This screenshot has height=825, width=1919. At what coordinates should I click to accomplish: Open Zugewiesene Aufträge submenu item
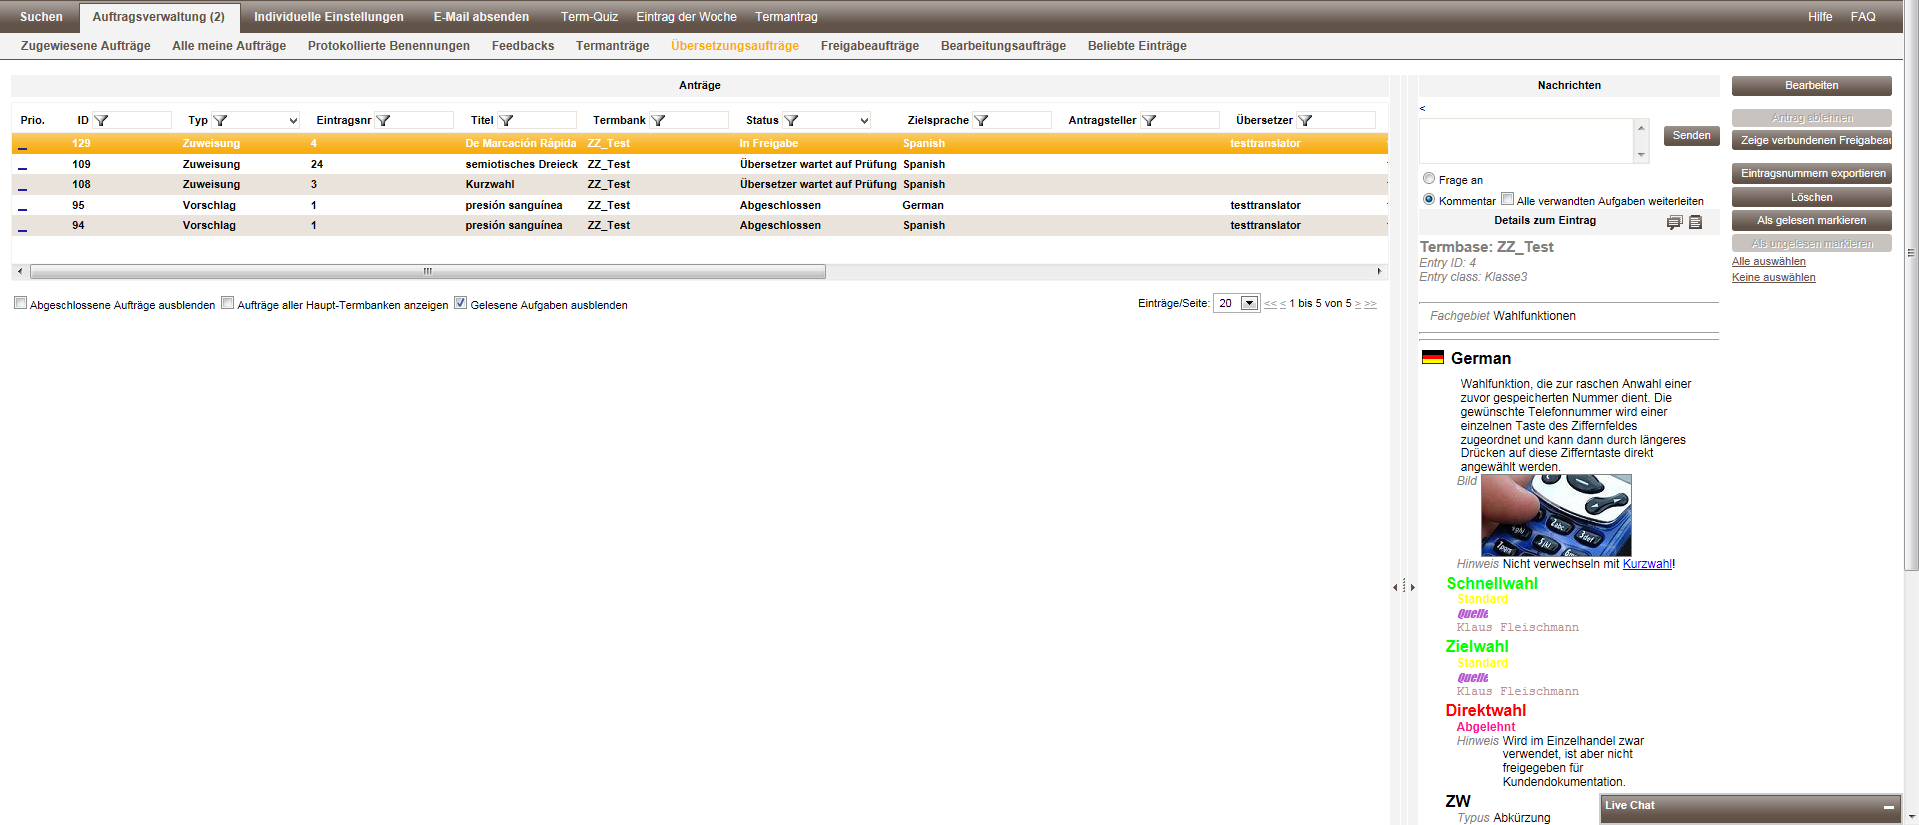point(86,46)
